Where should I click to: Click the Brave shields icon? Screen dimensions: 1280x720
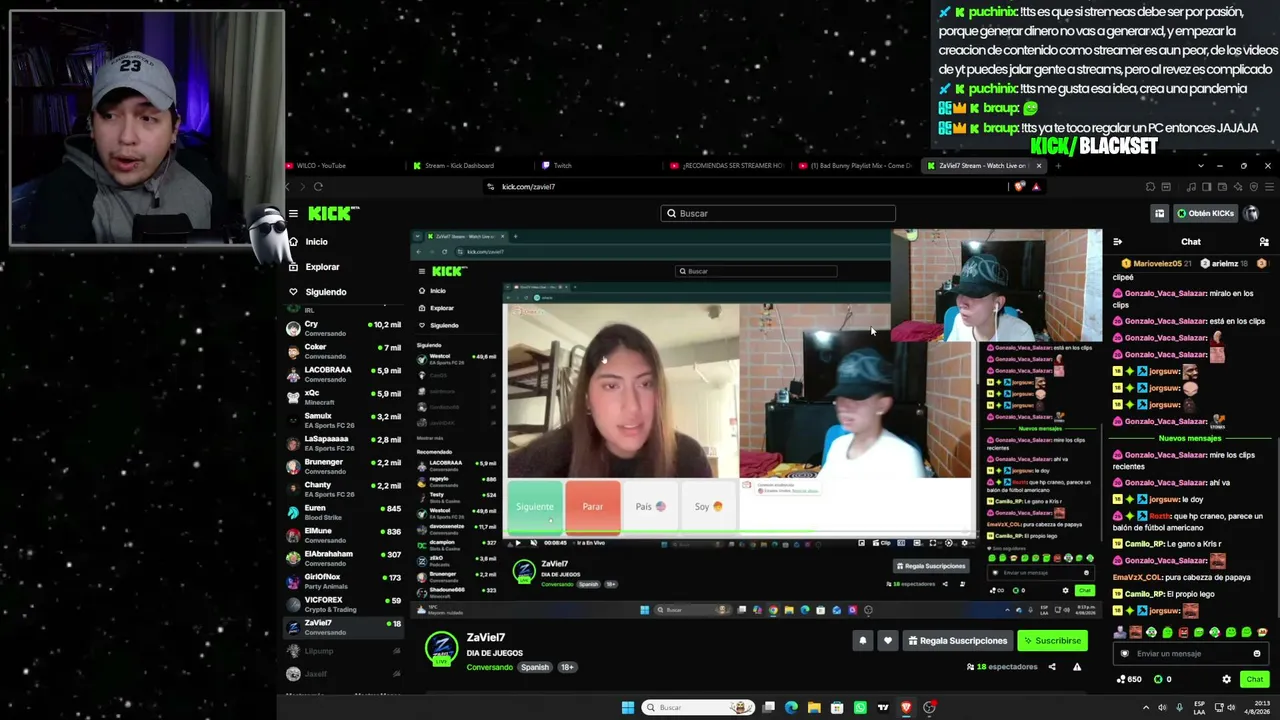(x=1020, y=187)
